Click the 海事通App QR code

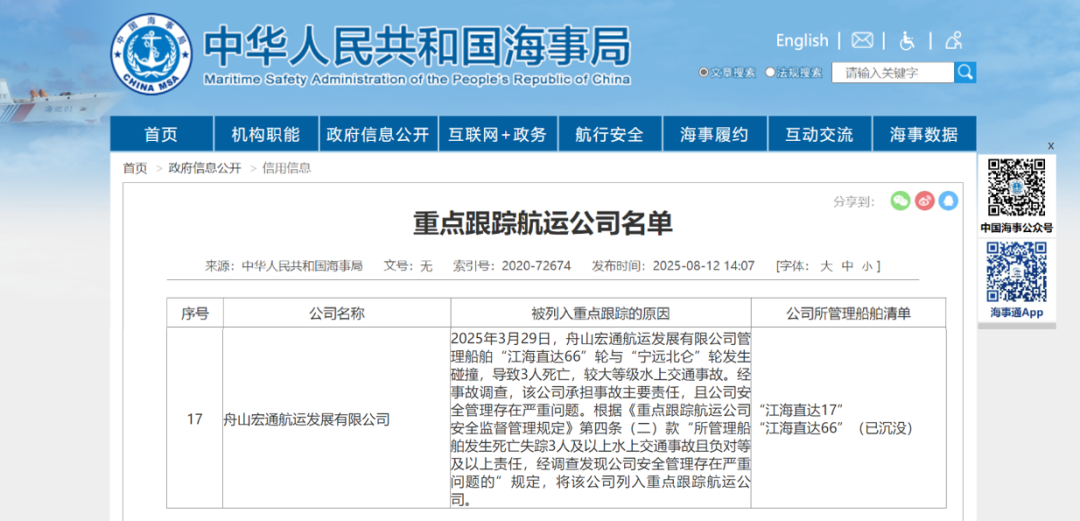coord(1016,272)
